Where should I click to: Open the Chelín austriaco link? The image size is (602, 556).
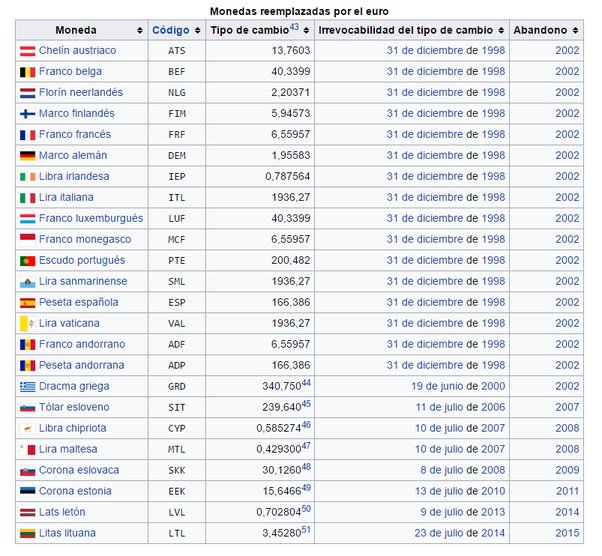point(78,50)
